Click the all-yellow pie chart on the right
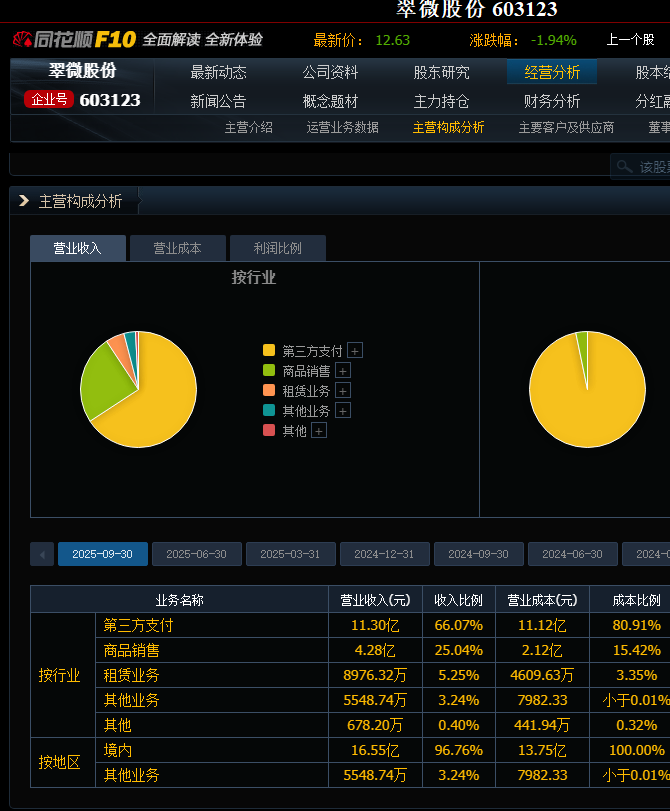Image resolution: width=670 pixels, height=811 pixels. (588, 389)
